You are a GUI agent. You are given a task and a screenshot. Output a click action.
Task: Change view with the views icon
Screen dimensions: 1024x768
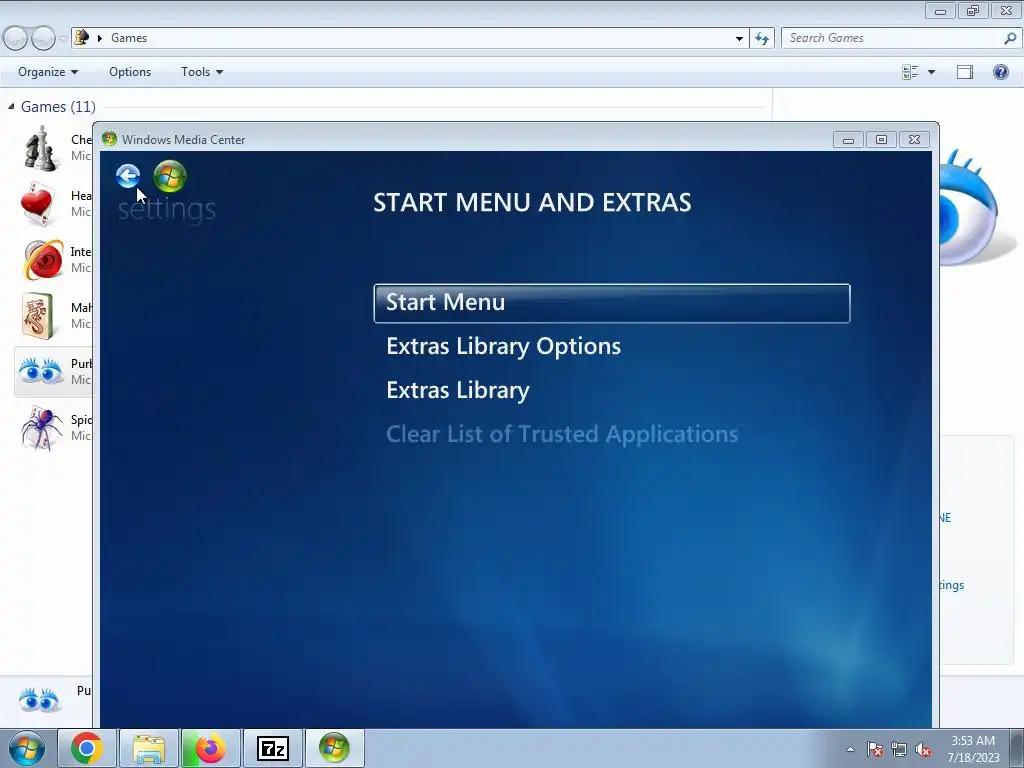[910, 72]
